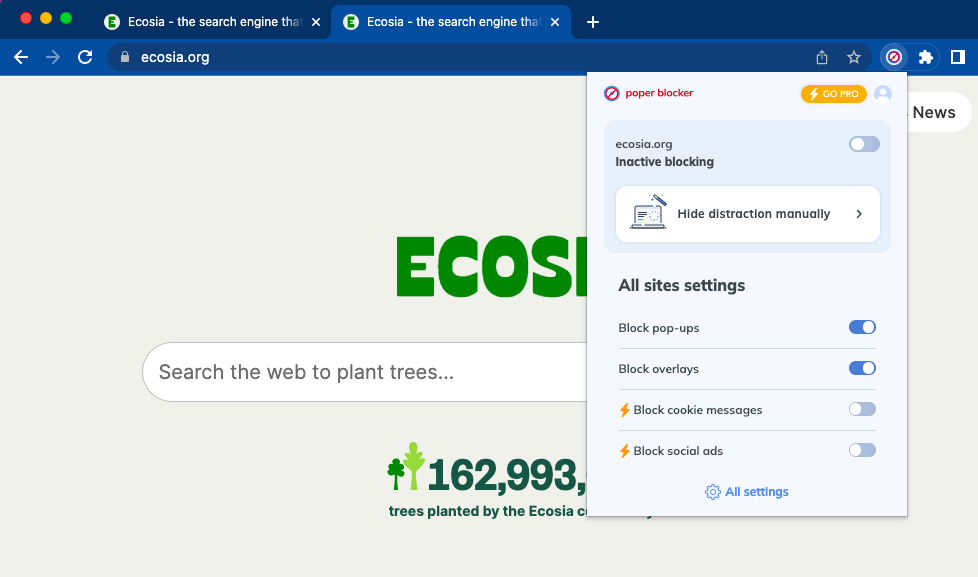Viewport: 978px width, 577px height.
Task: Open the Poper Blocker extension icon in toolbar
Action: (894, 57)
